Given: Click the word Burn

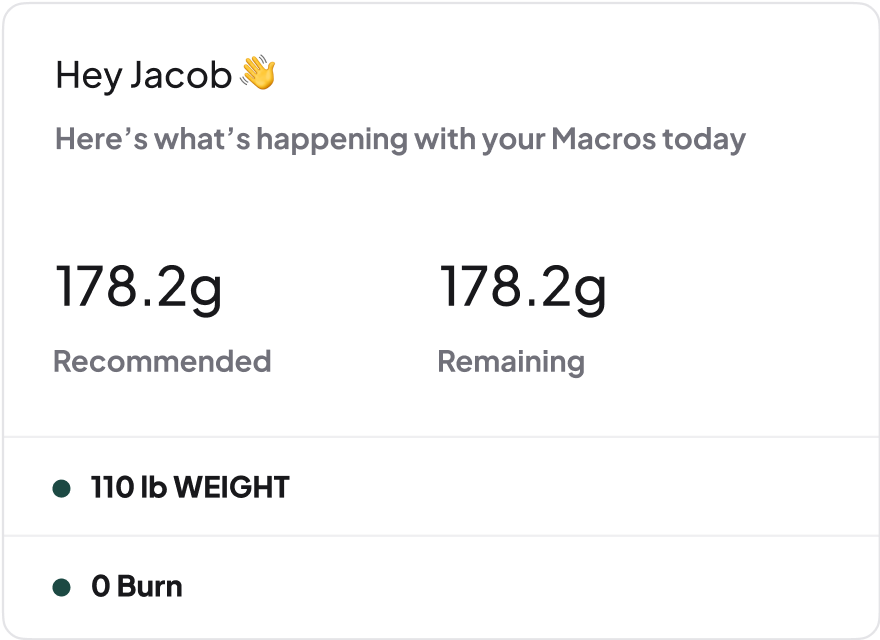Looking at the screenshot, I should coord(150,587).
